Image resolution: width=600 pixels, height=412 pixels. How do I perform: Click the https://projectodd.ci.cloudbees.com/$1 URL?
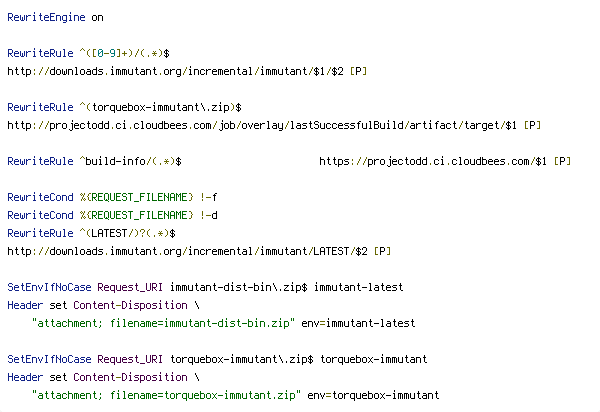coord(433,161)
